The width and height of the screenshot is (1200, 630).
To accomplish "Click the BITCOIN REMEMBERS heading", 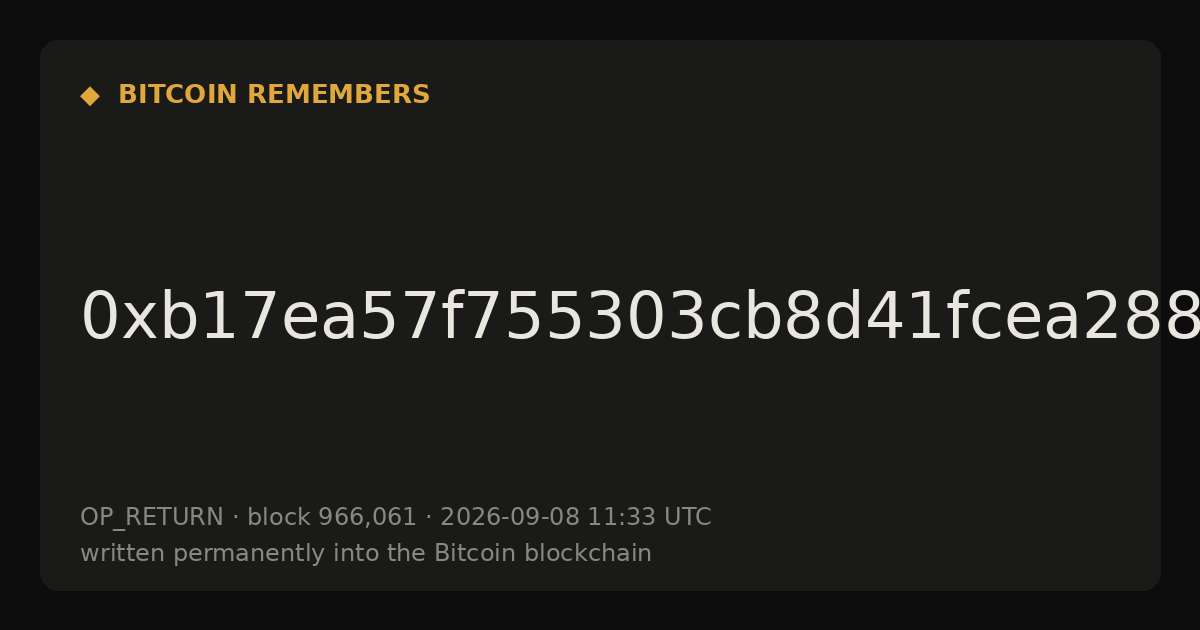I will coord(274,95).
